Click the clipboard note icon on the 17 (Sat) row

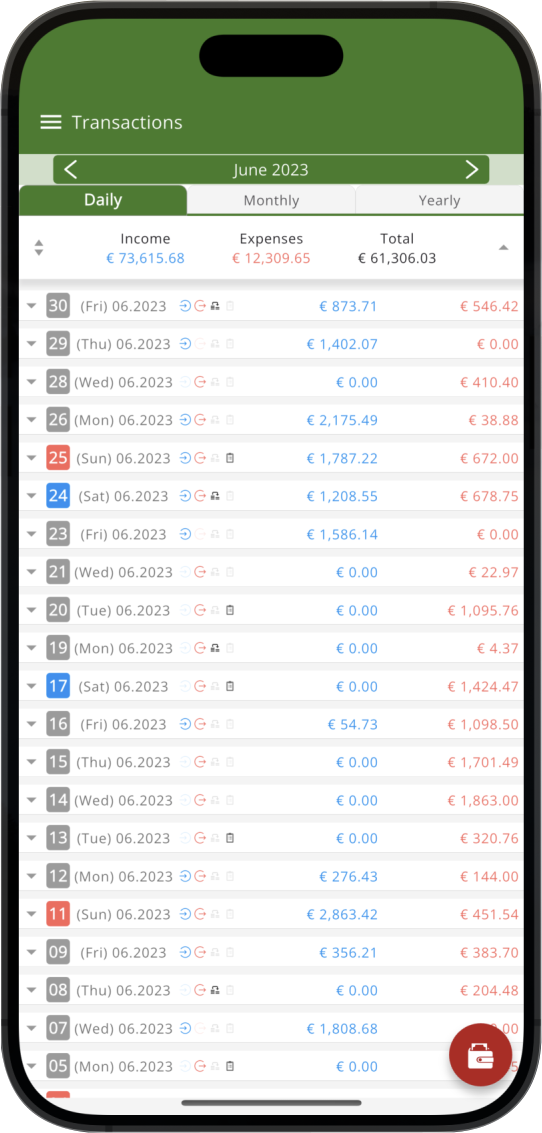(230, 686)
